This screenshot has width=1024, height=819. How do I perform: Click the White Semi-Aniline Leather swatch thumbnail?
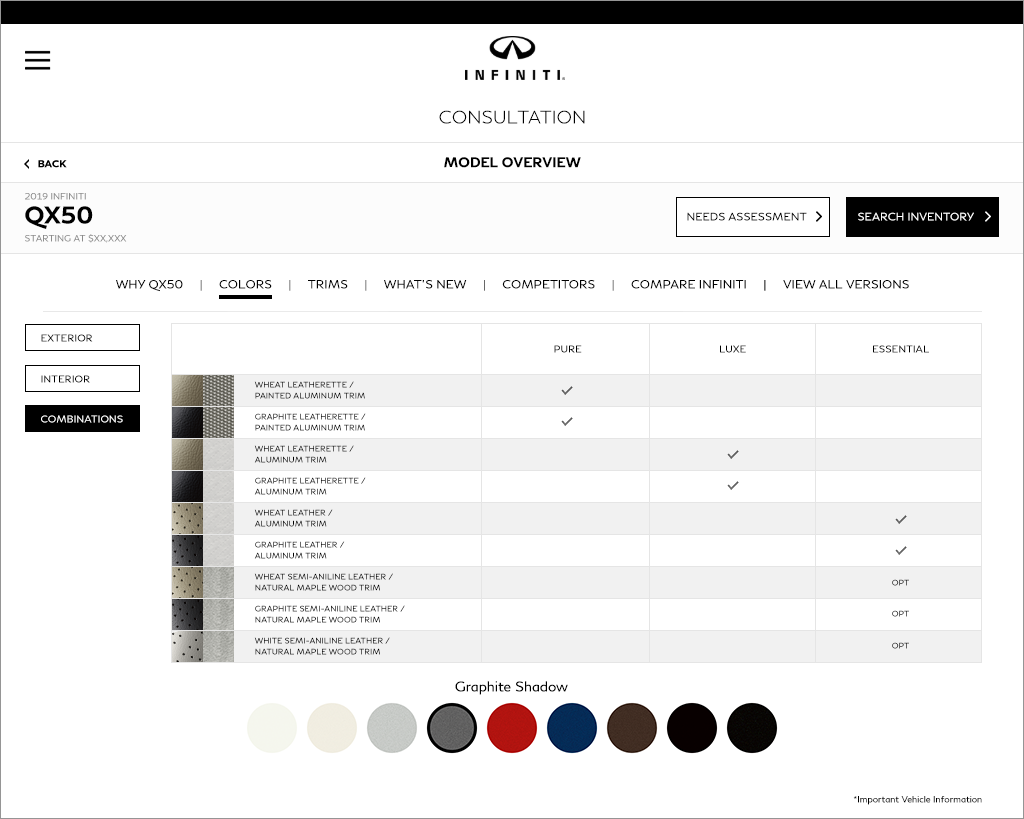203,647
